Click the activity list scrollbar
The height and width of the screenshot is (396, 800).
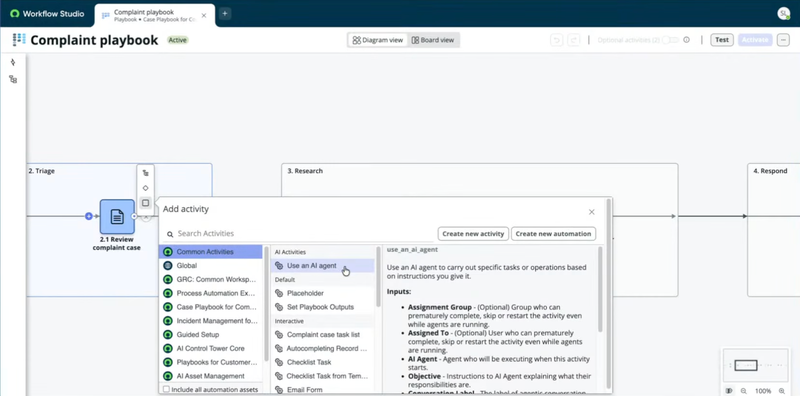coord(378,277)
